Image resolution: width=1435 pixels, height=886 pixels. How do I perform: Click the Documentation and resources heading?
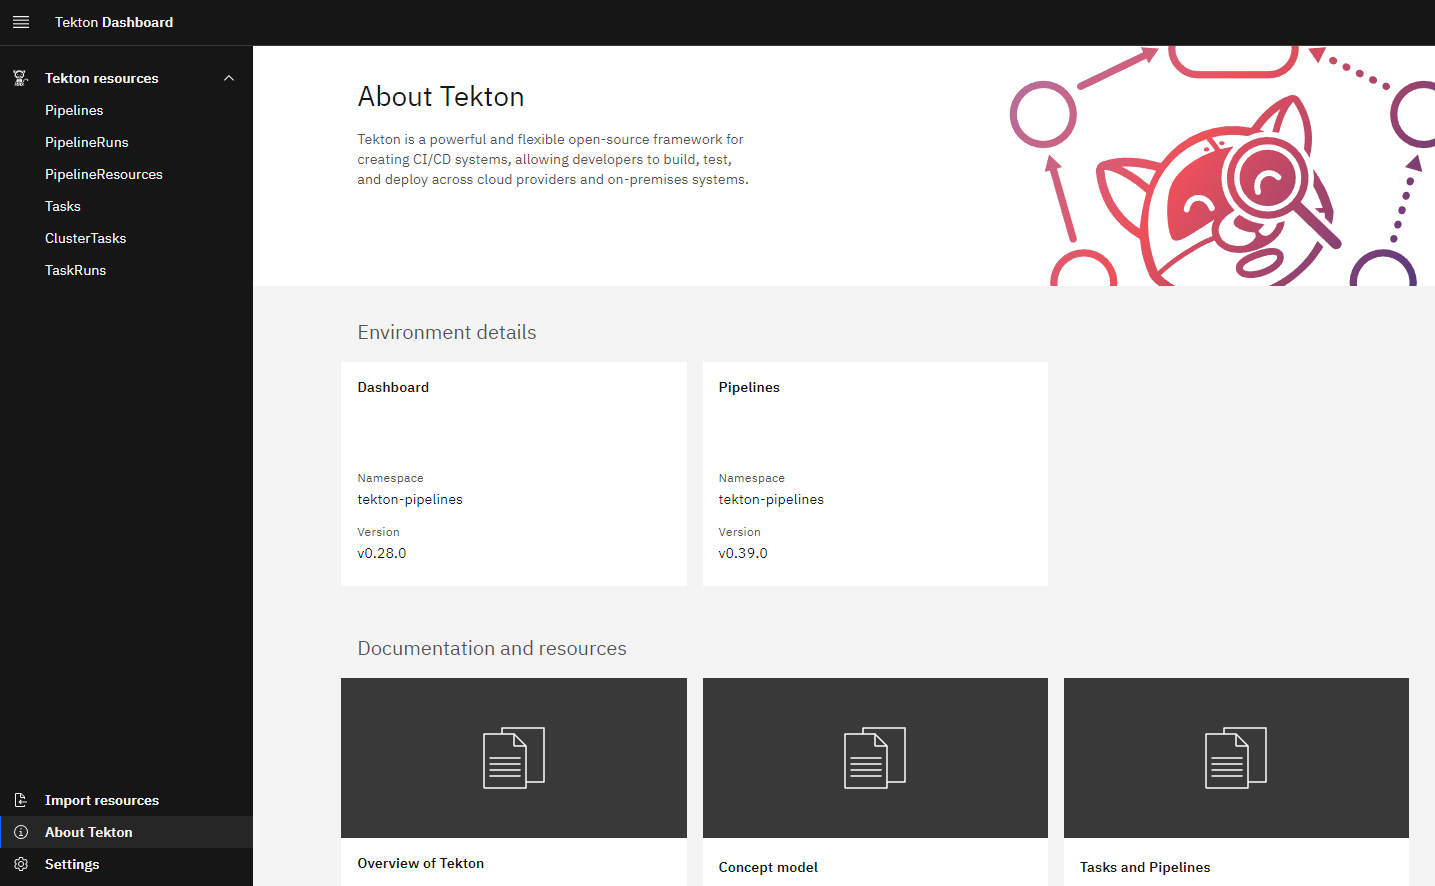tap(492, 648)
